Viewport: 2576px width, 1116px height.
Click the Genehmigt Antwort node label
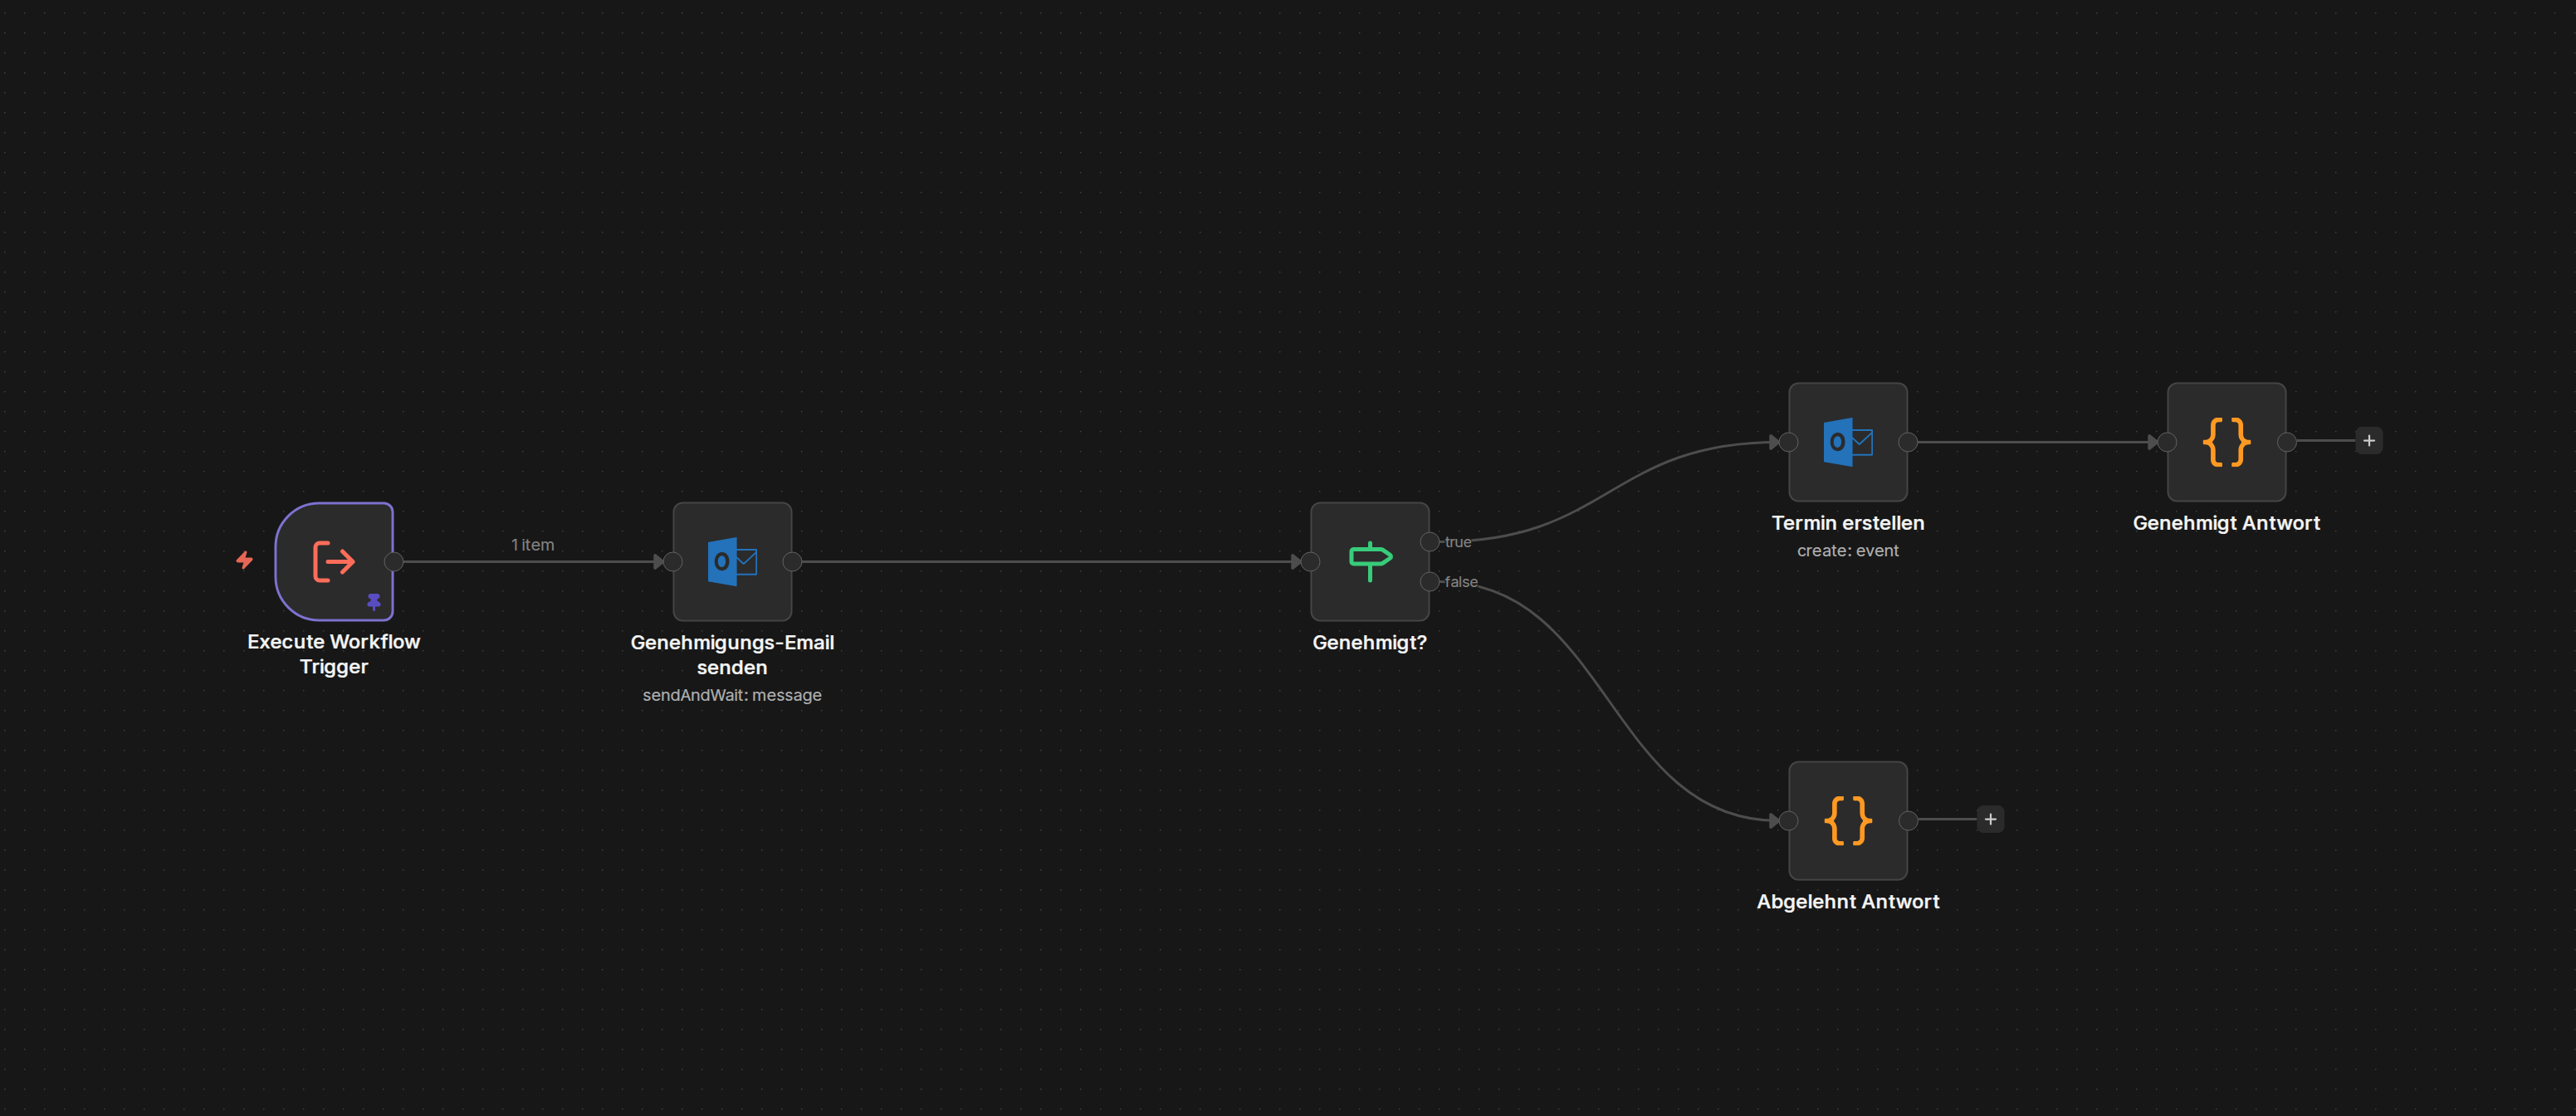[2226, 523]
